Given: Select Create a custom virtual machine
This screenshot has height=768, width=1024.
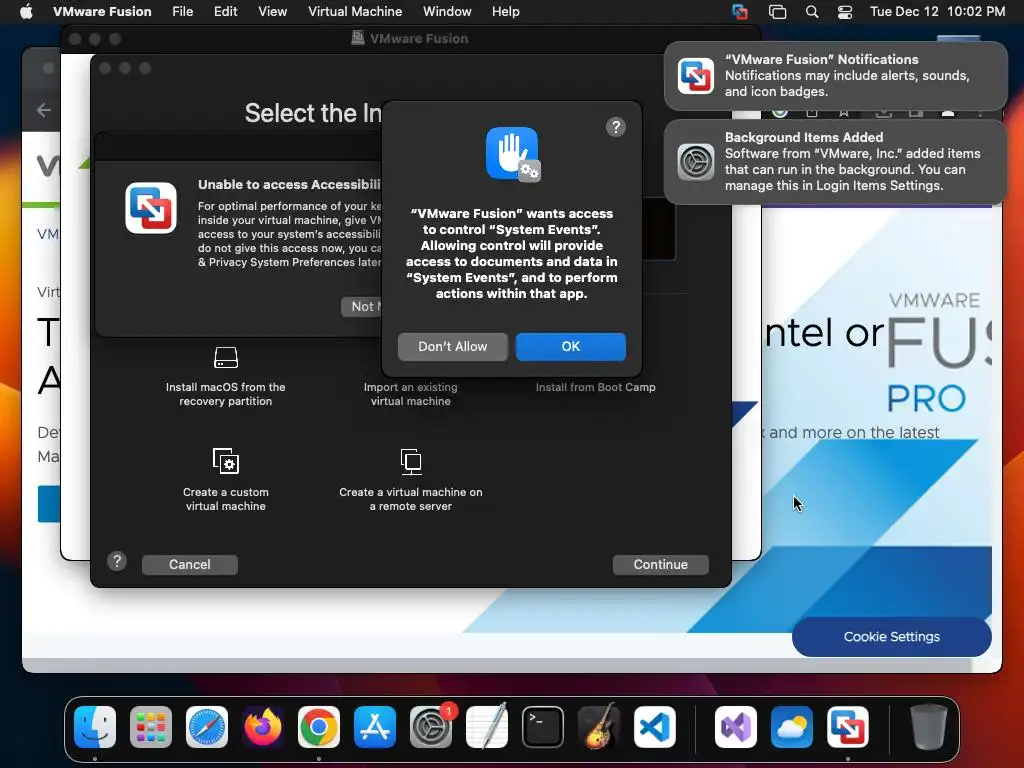Looking at the screenshot, I should click(x=225, y=480).
